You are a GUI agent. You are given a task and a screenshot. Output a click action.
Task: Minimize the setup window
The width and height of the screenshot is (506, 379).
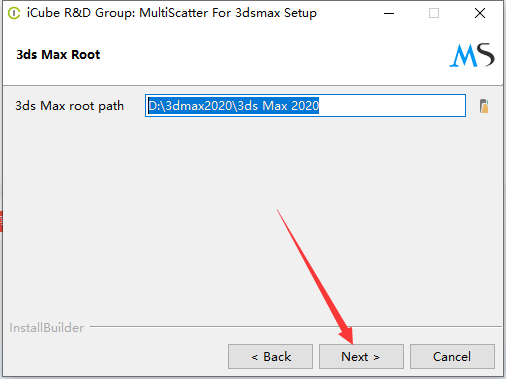pyautogui.click(x=389, y=13)
